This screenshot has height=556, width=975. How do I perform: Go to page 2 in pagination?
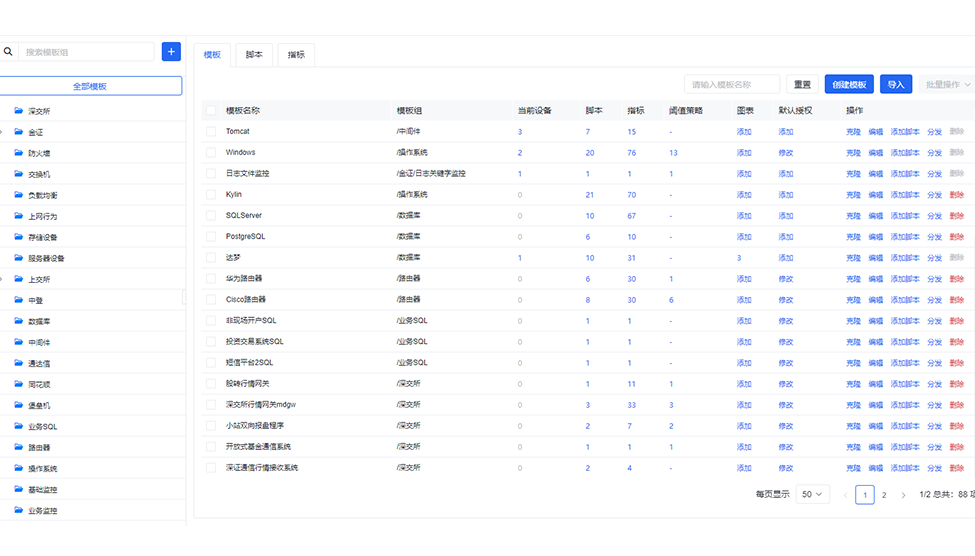click(884, 495)
